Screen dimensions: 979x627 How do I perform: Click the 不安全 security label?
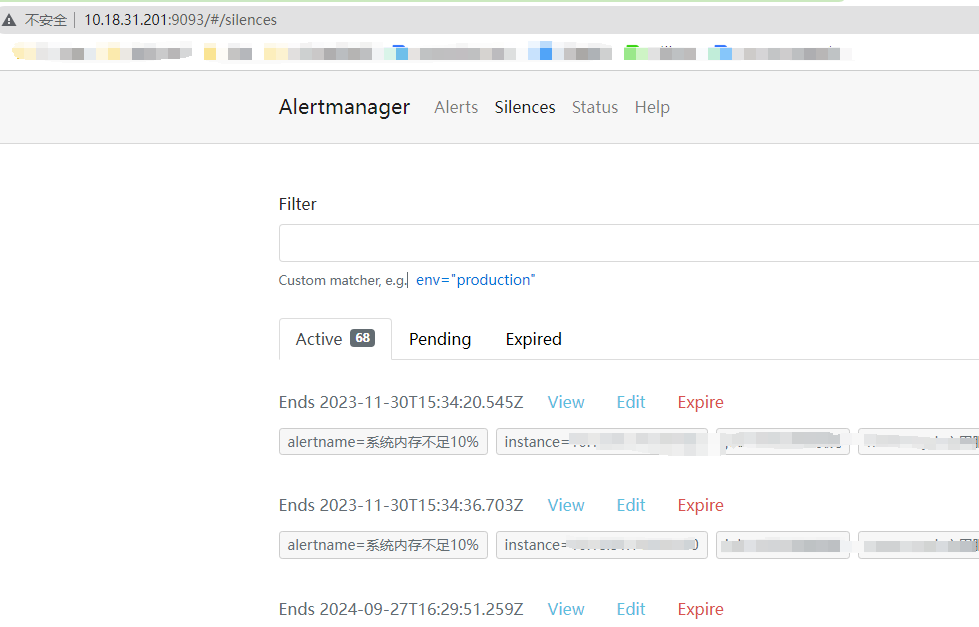pyautogui.click(x=46, y=20)
